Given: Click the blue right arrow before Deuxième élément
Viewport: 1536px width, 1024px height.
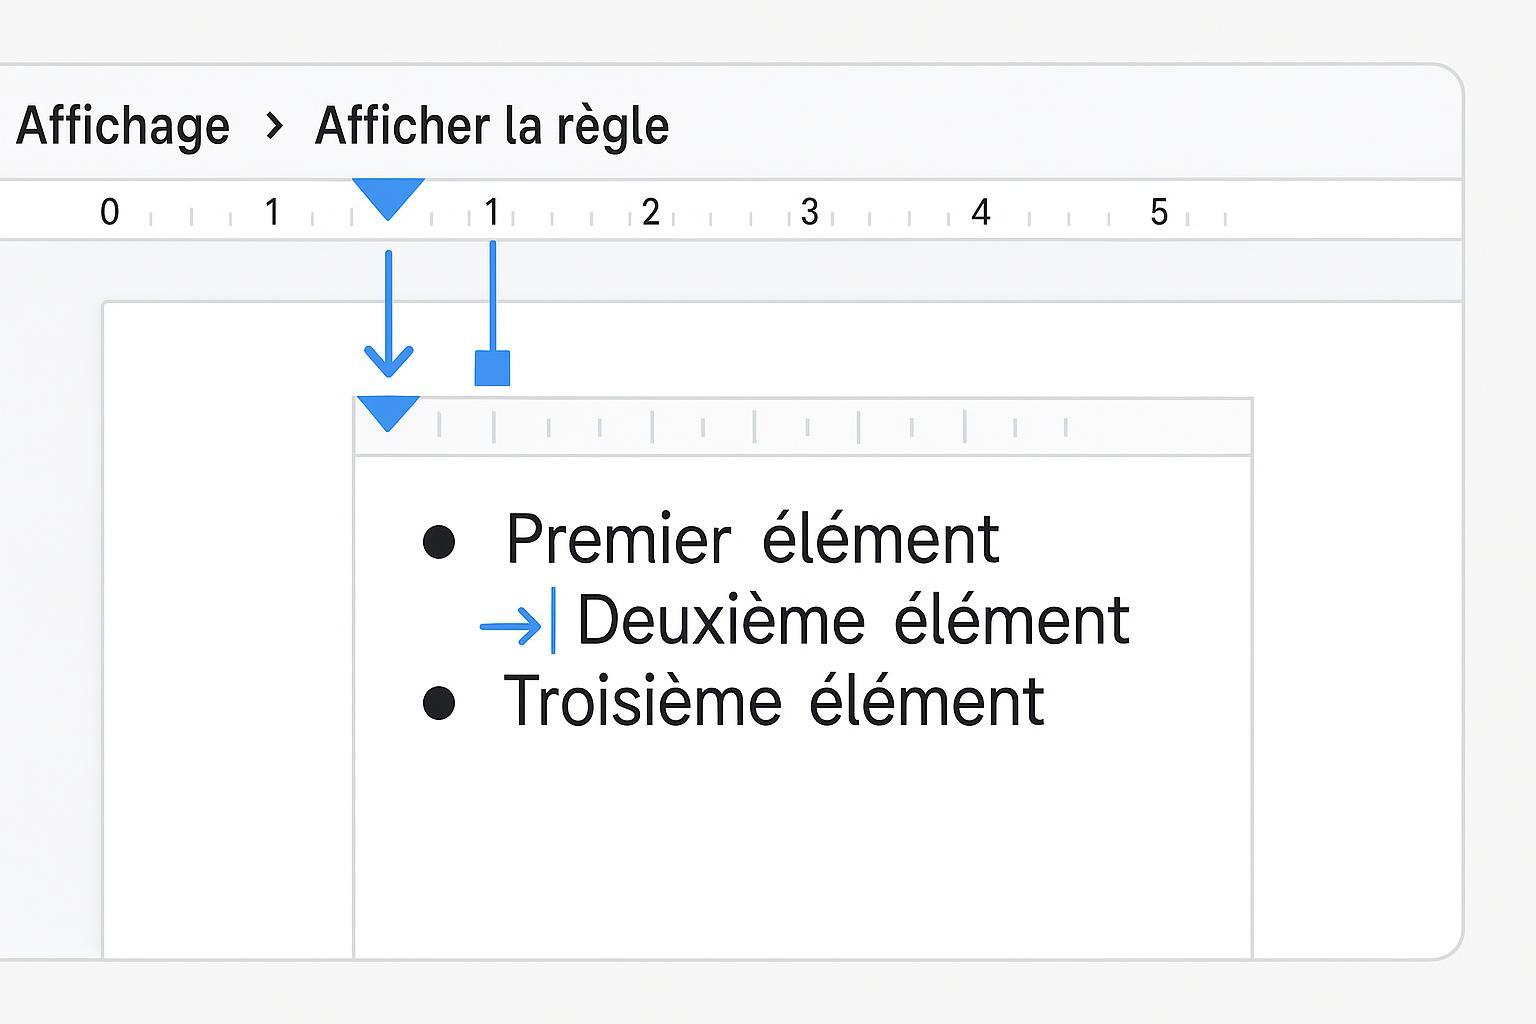Looking at the screenshot, I should point(510,627).
